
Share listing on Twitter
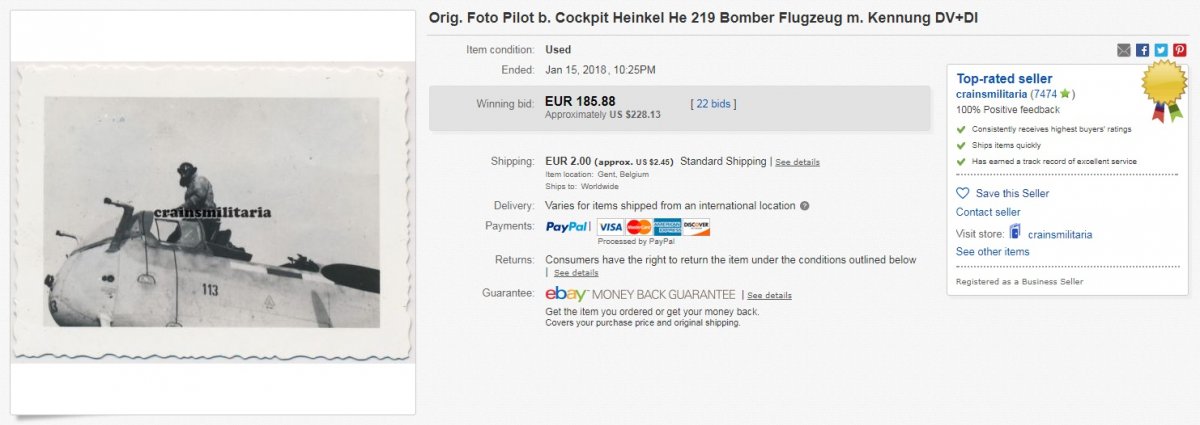tap(1161, 50)
